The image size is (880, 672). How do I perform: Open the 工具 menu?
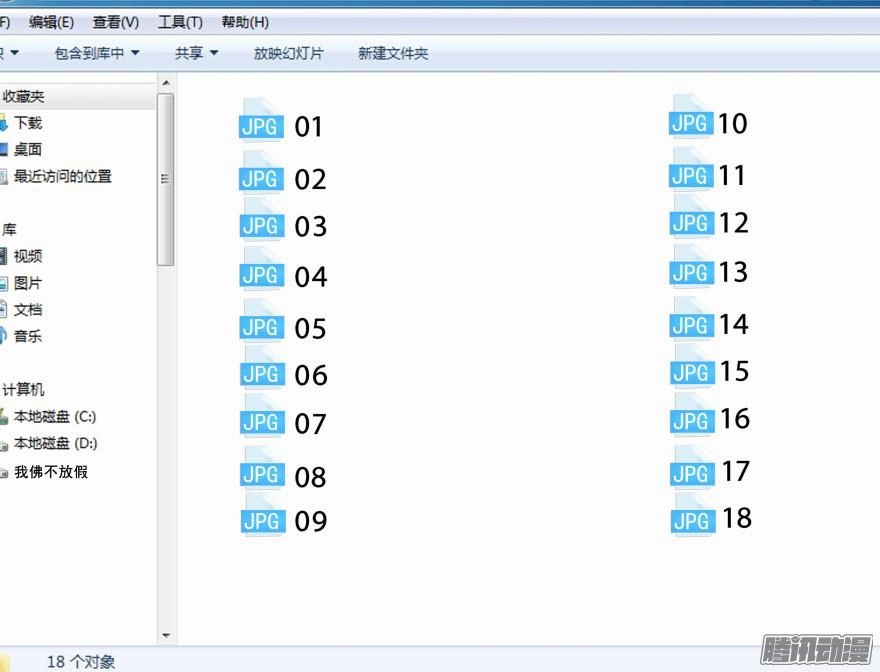point(178,21)
